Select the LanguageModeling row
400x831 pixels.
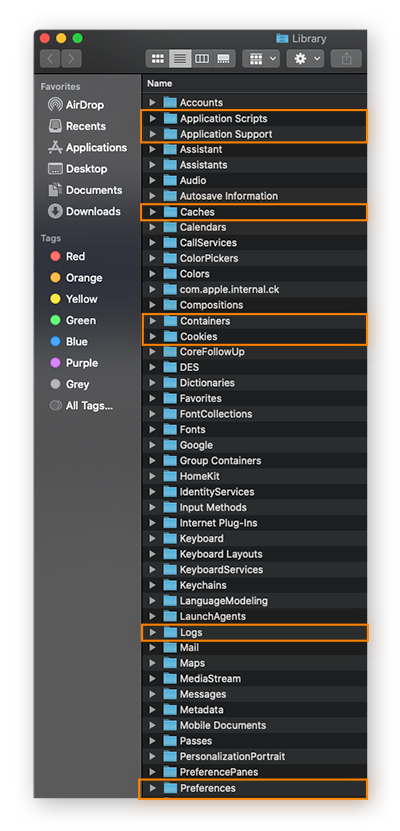pos(254,601)
